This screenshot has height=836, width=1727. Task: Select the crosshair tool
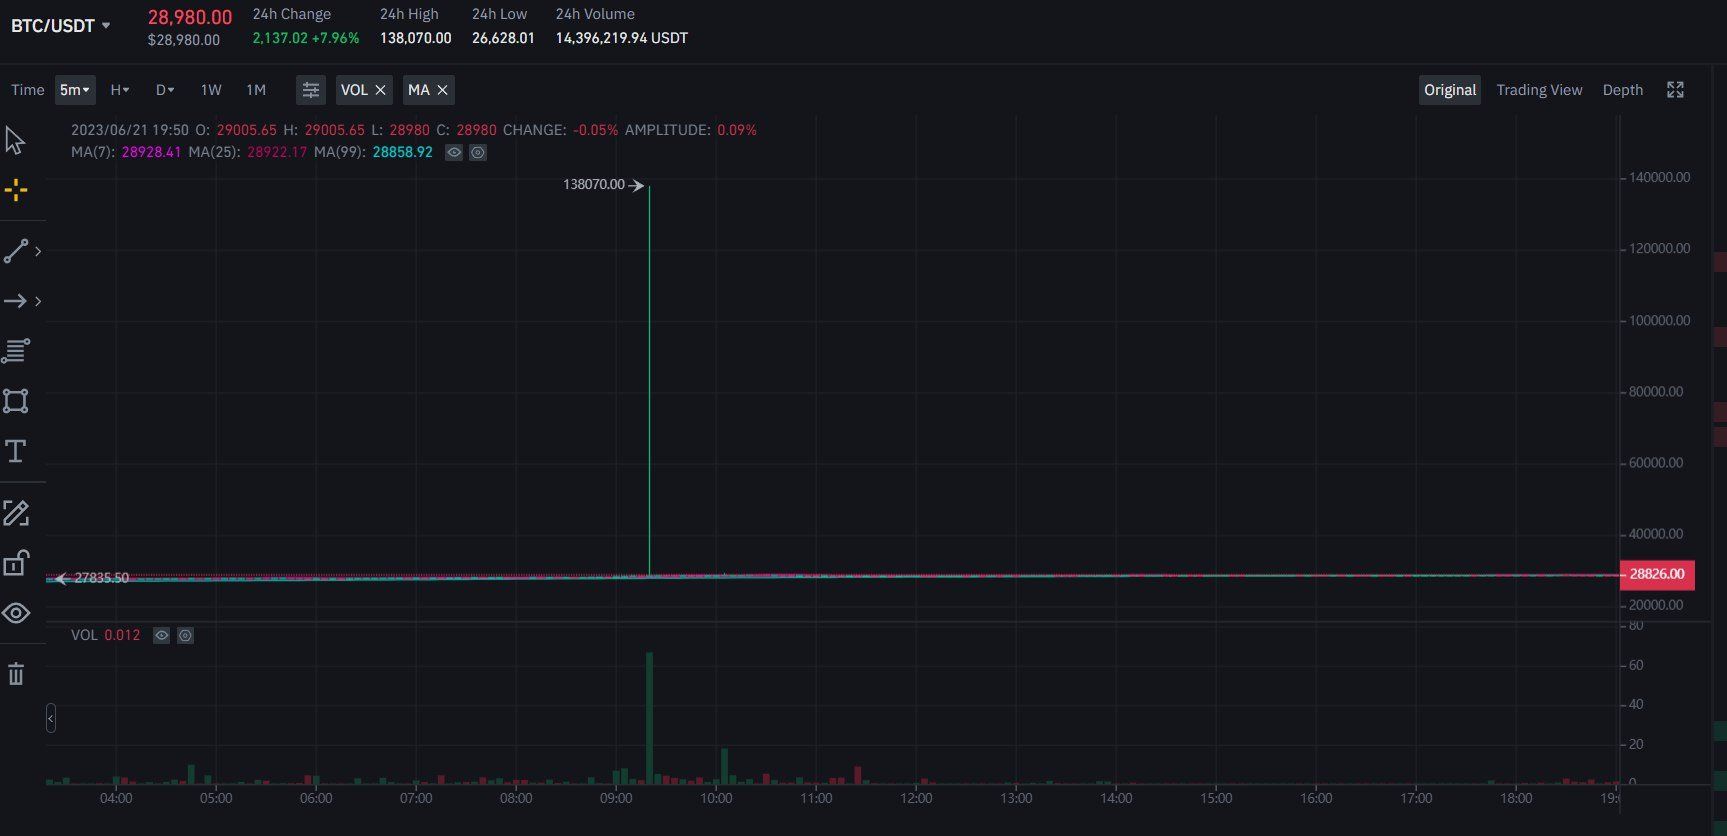coord(16,190)
